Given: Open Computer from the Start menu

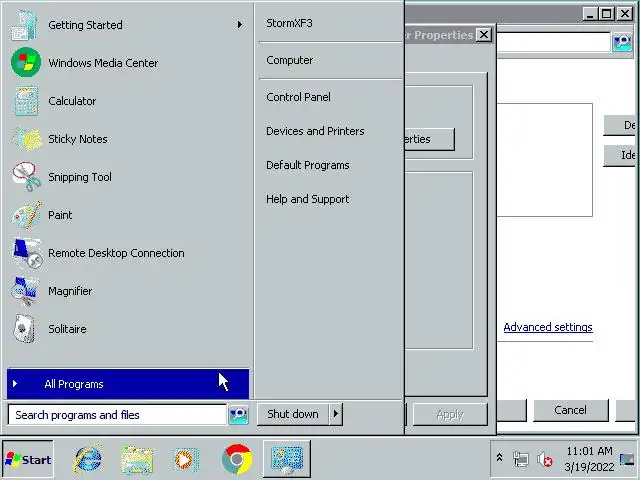Looking at the screenshot, I should coord(290,60).
